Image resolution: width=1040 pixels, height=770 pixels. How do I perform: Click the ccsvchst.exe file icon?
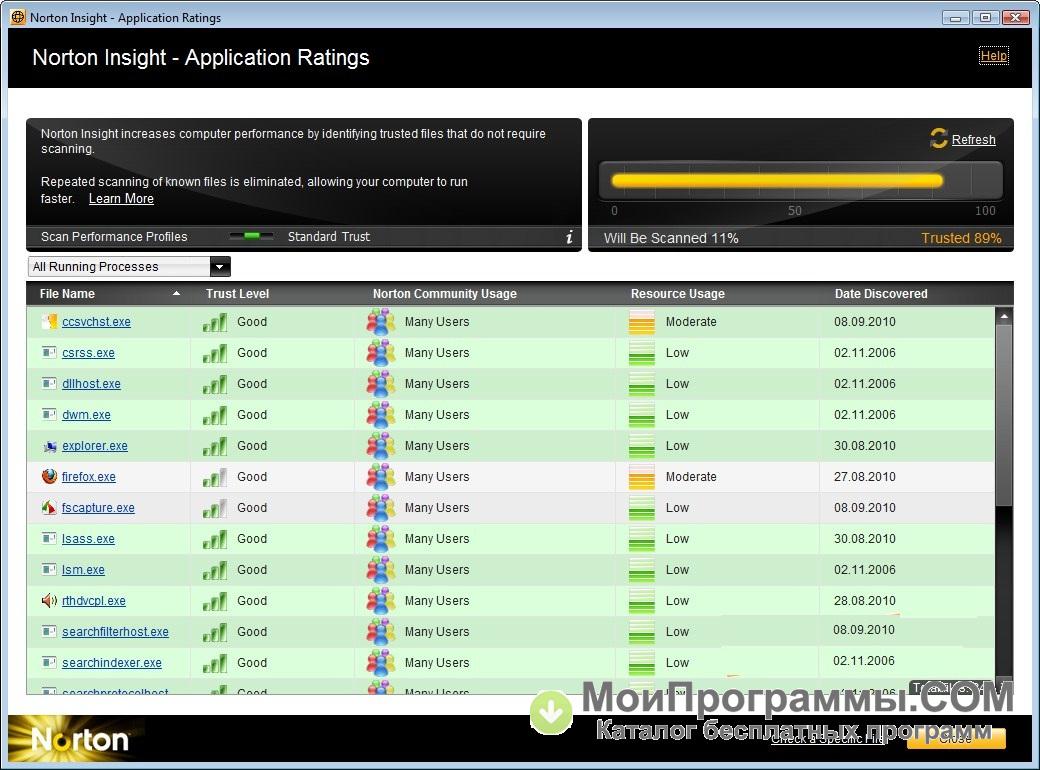[49, 322]
